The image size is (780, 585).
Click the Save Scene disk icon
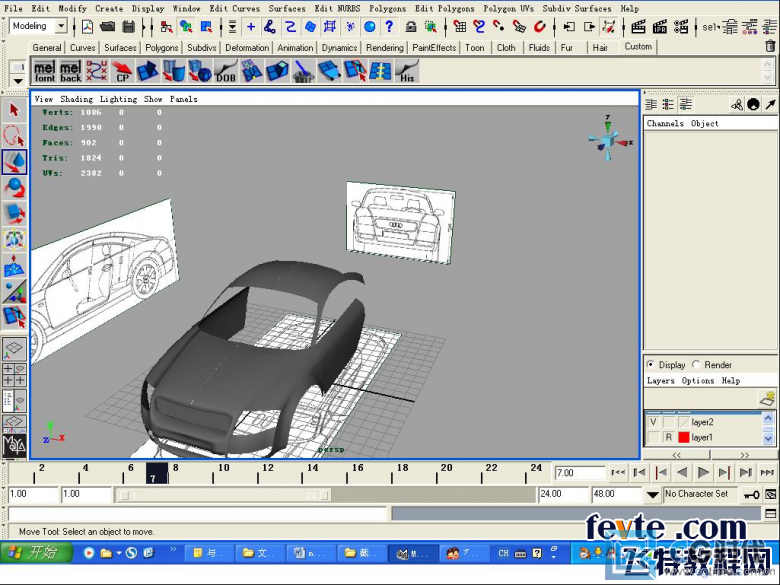pyautogui.click(x=128, y=26)
